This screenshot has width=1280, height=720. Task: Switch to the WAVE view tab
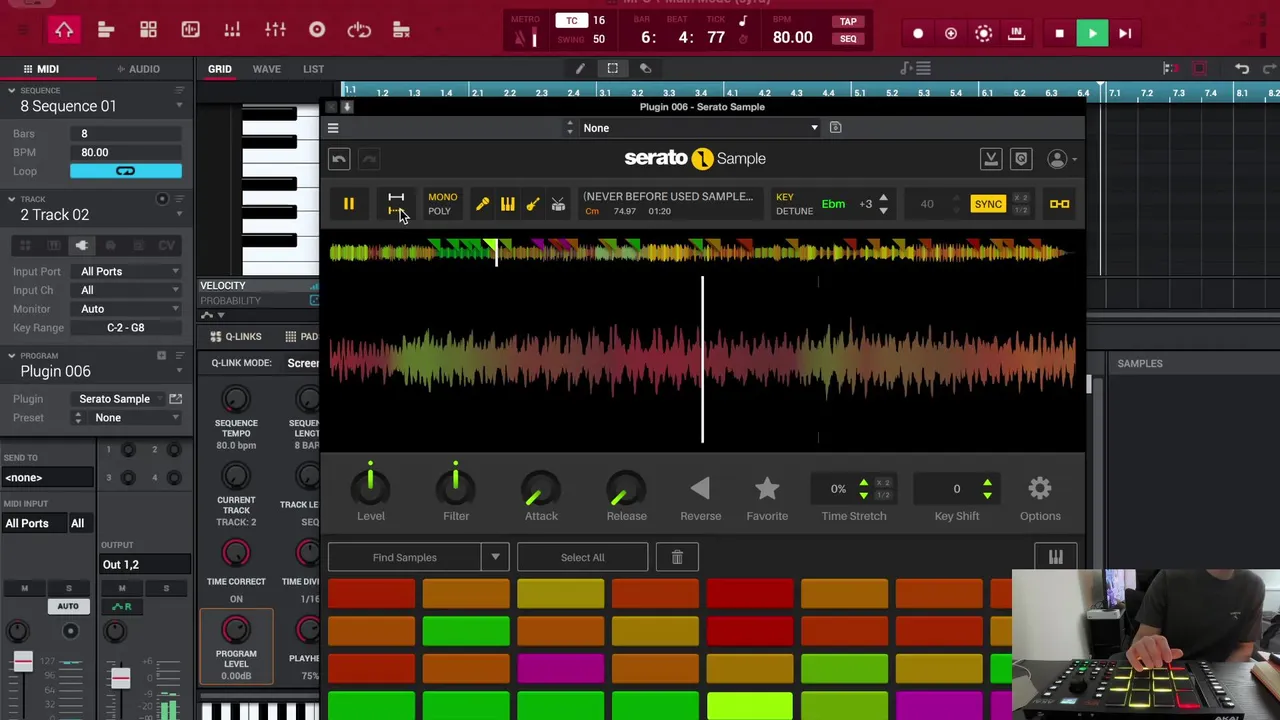[266, 69]
